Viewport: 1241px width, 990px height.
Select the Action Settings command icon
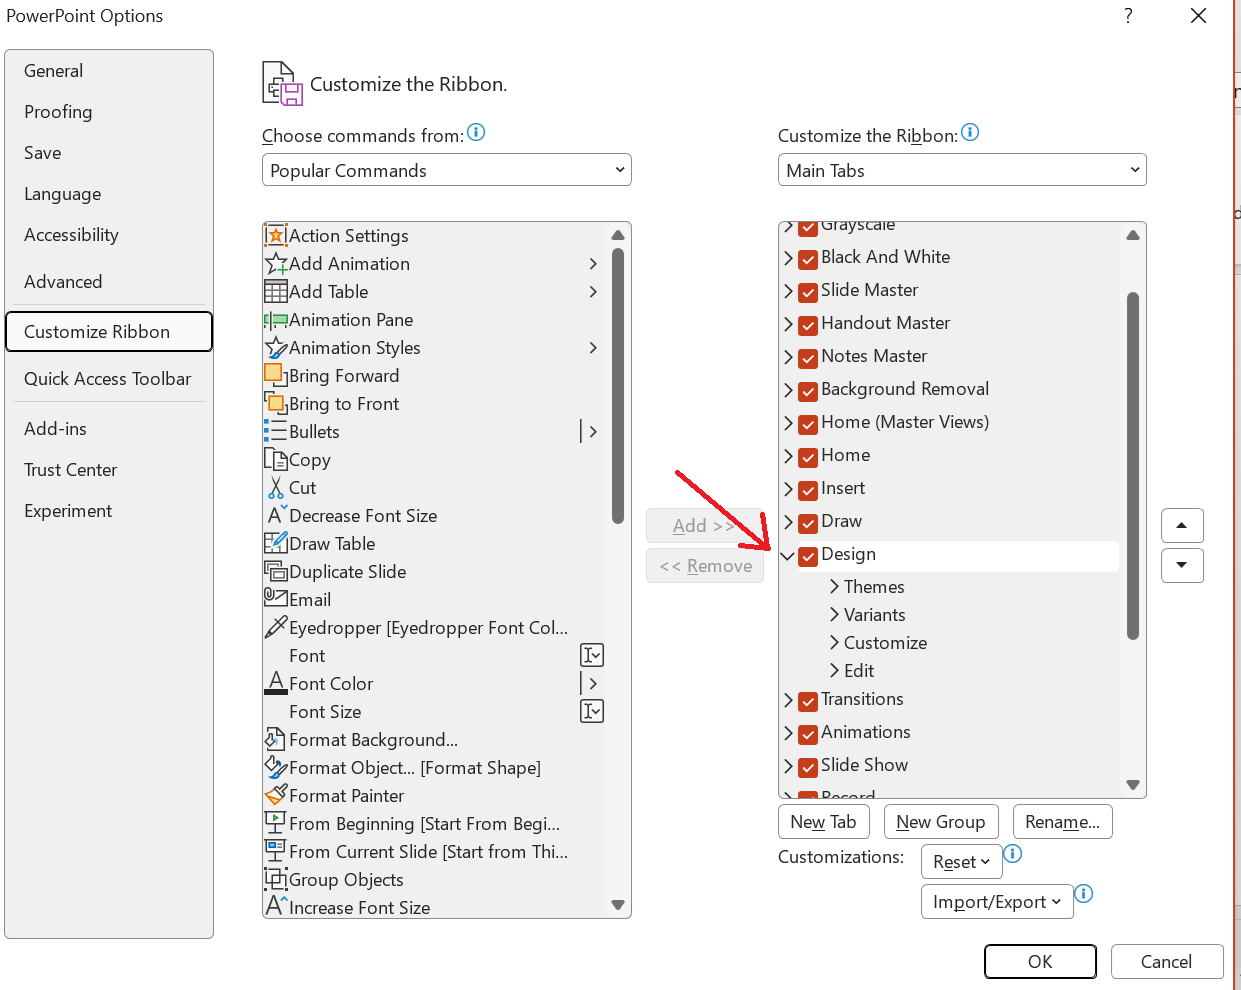pyautogui.click(x=275, y=236)
